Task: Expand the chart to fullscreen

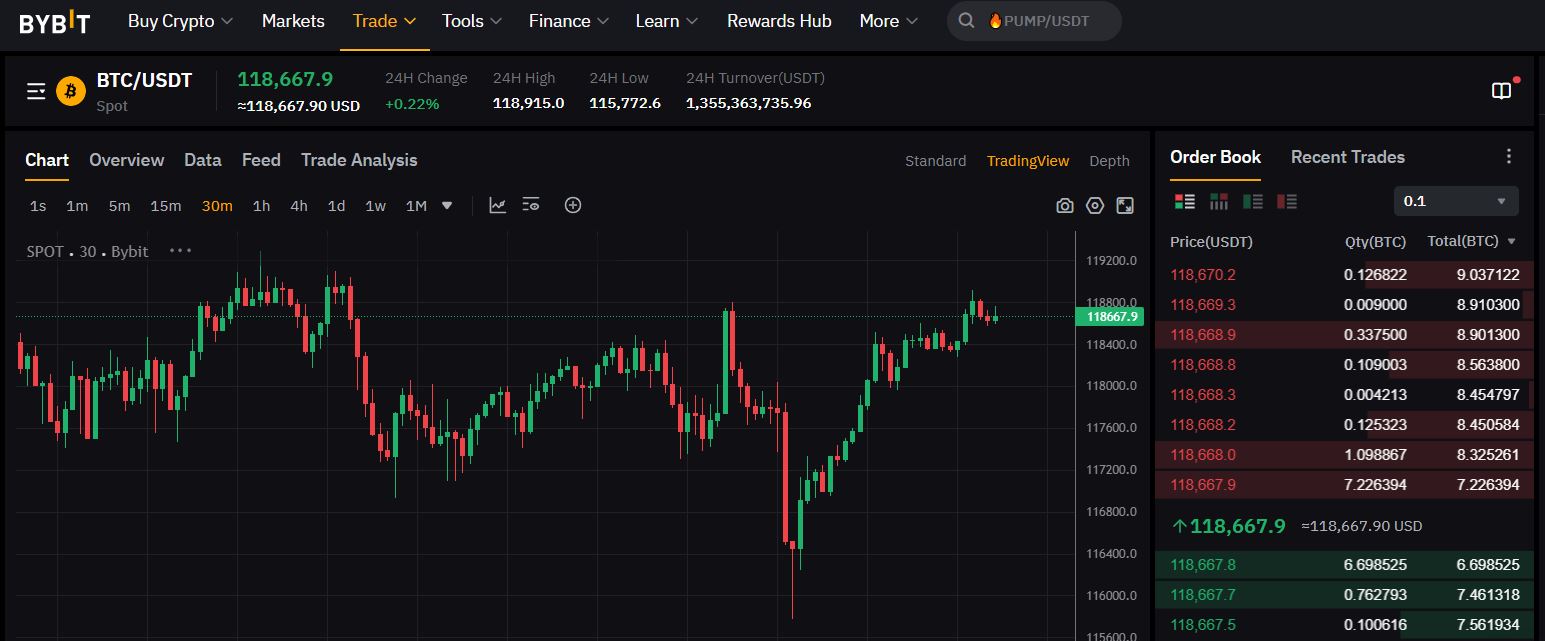Action: tap(1125, 206)
